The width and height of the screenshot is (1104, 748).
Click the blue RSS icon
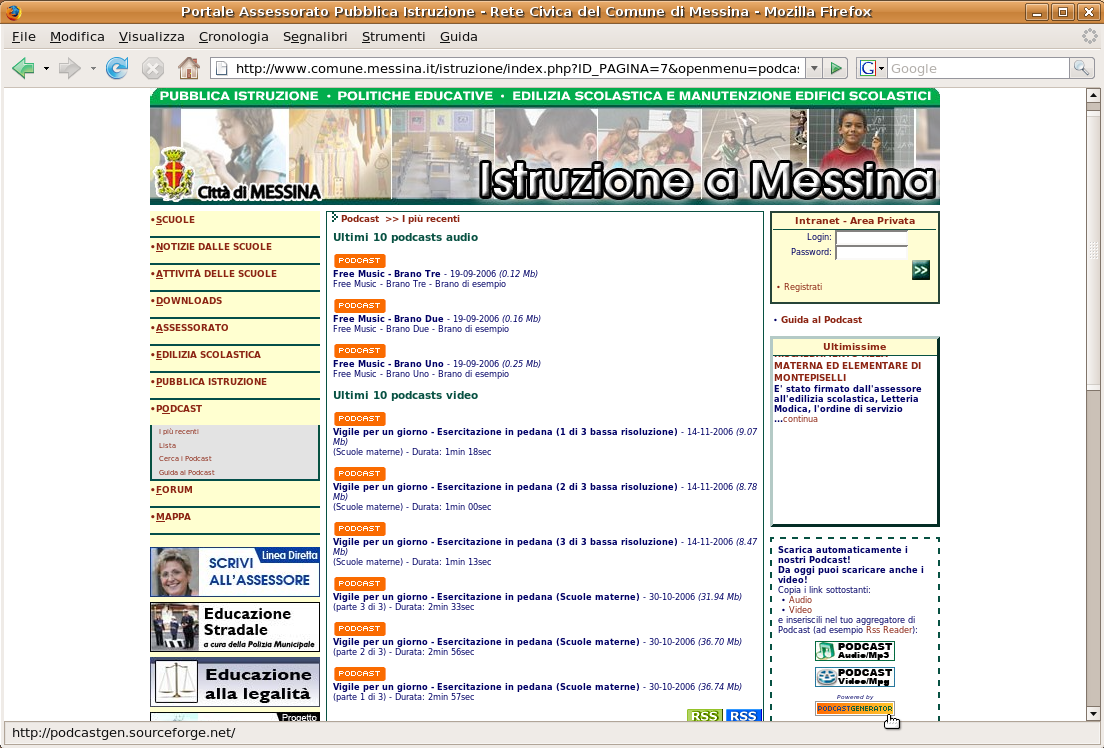[x=742, y=716]
